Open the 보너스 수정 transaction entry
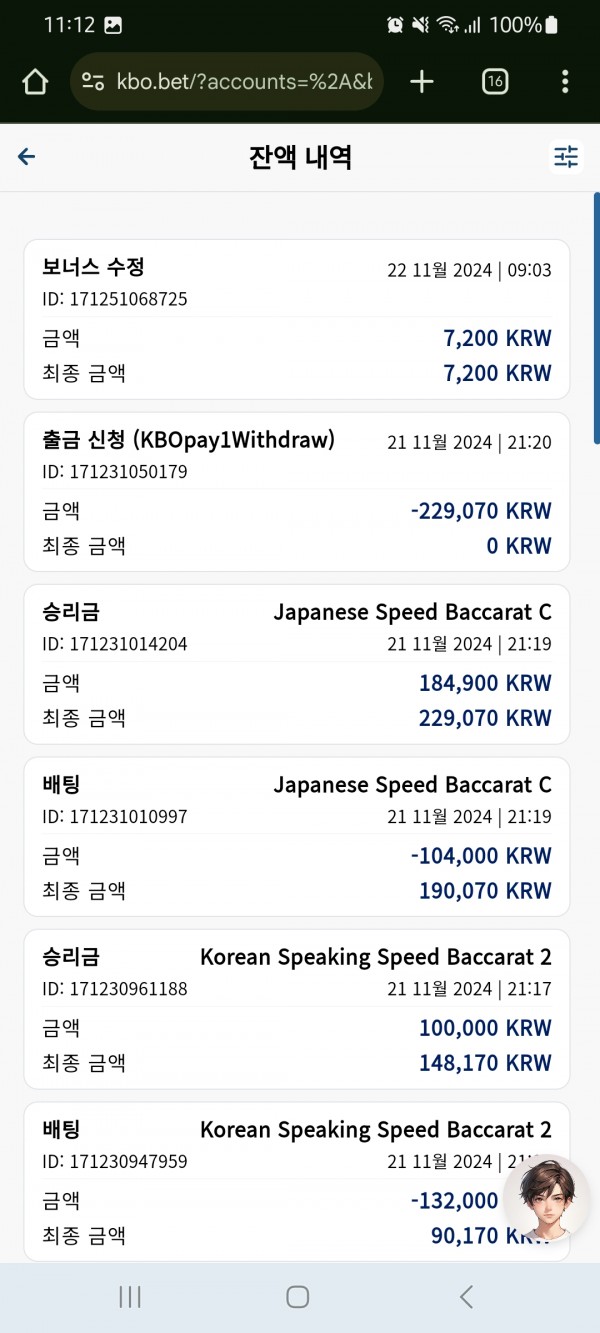Viewport: 600px width, 1333px height. tap(297, 320)
